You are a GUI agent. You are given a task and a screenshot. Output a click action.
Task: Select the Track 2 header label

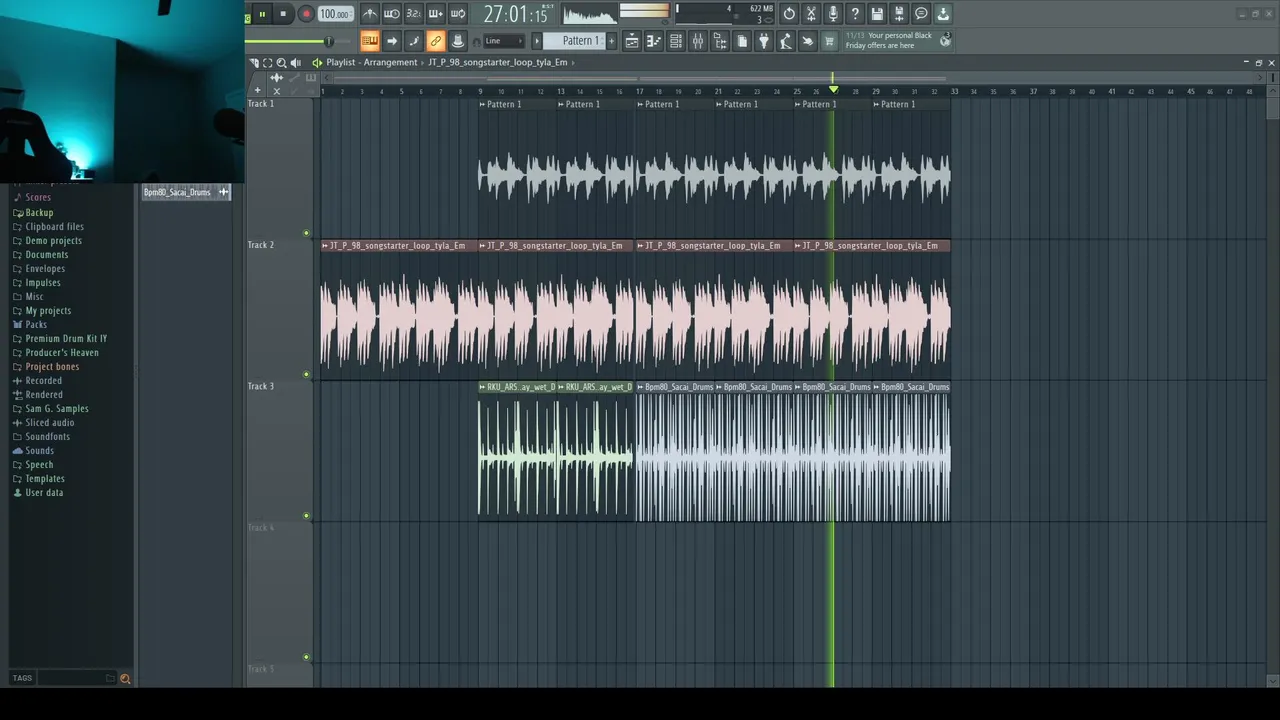[x=261, y=245]
